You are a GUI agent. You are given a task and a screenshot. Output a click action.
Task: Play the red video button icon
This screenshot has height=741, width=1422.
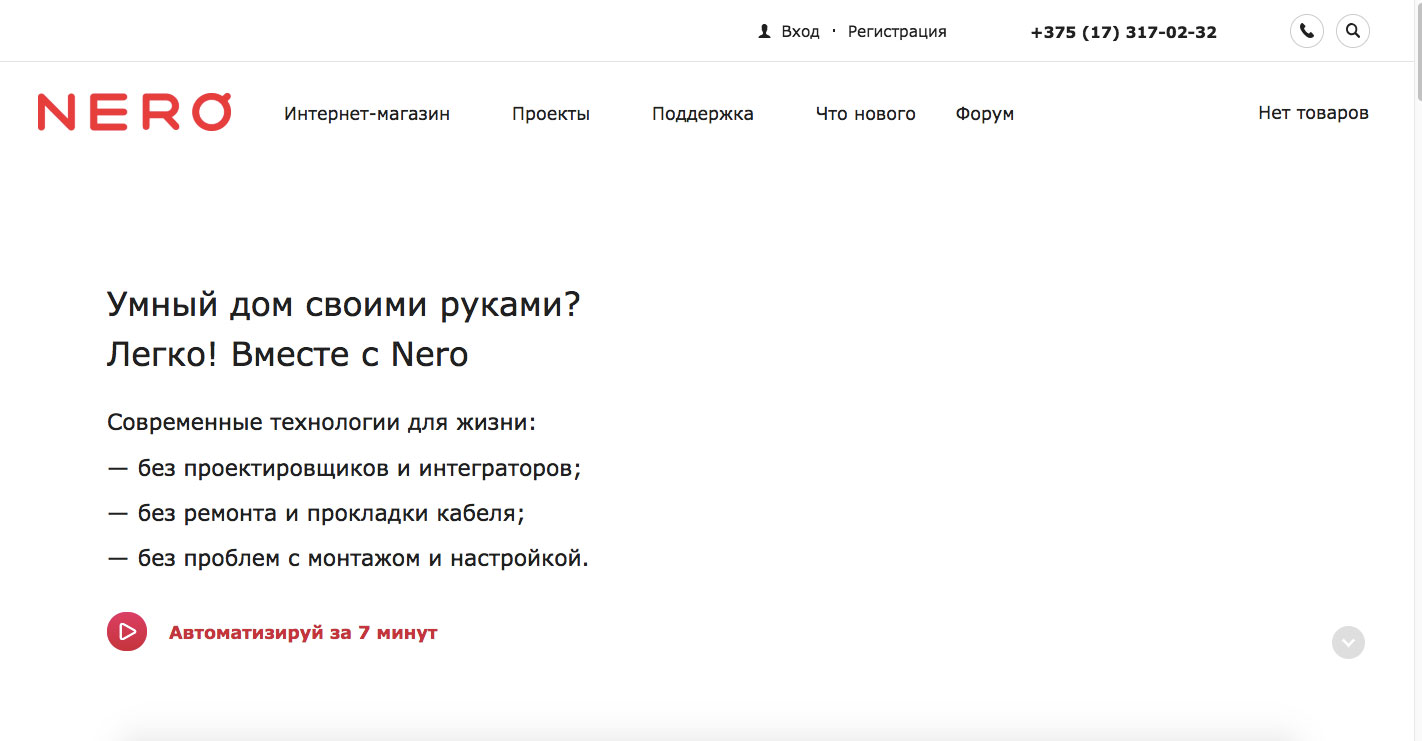pyautogui.click(x=127, y=632)
